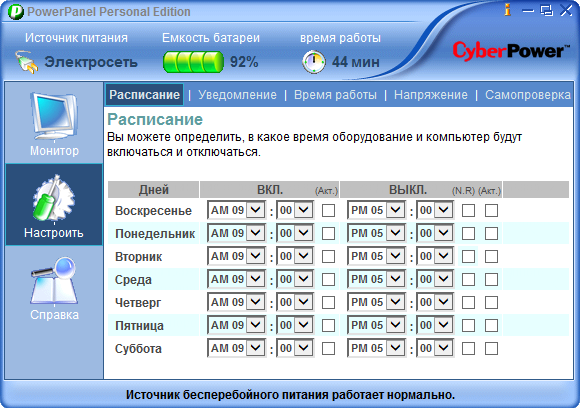Enable power-on schedule for Понедельник

pos(328,233)
